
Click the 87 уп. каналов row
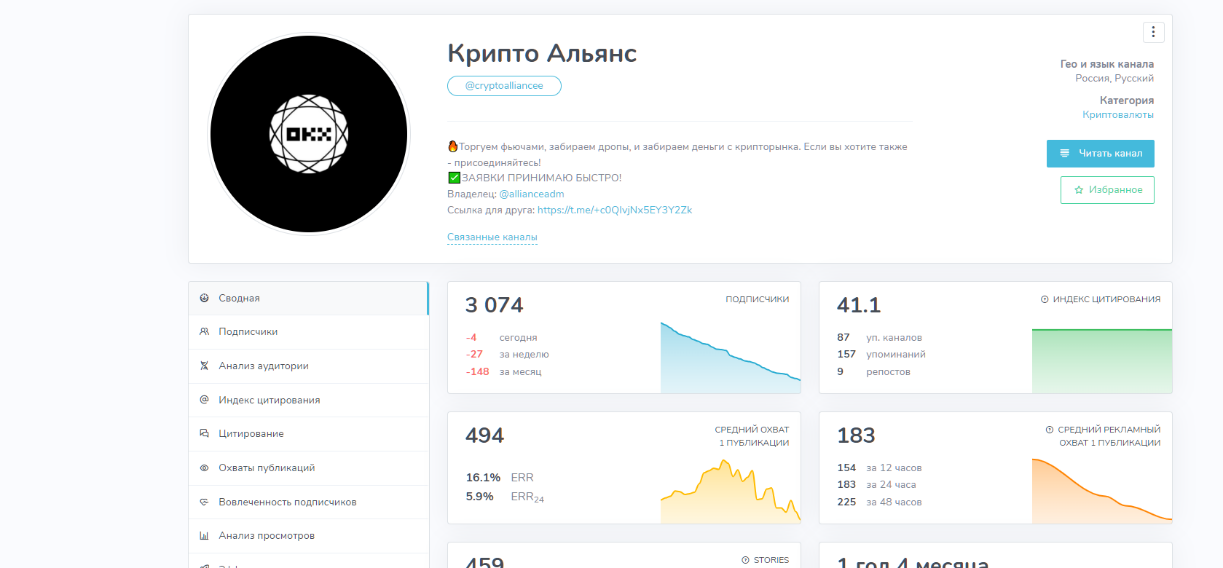880,337
